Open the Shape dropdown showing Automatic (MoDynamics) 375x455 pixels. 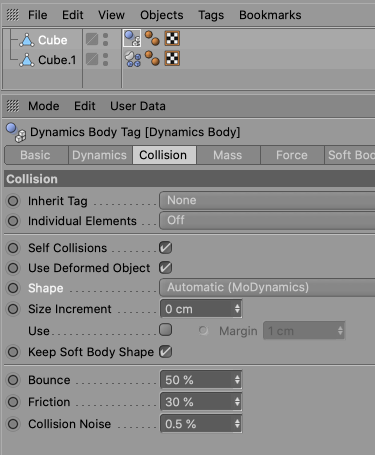pyautogui.click(x=267, y=287)
